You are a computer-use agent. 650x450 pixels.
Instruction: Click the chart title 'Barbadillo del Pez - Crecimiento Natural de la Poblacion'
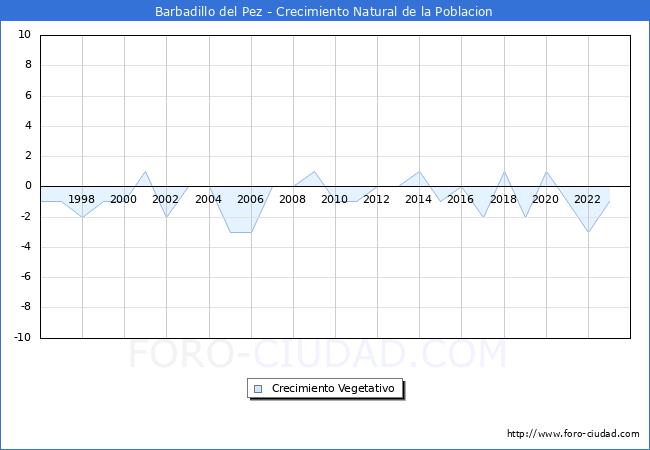tap(324, 11)
